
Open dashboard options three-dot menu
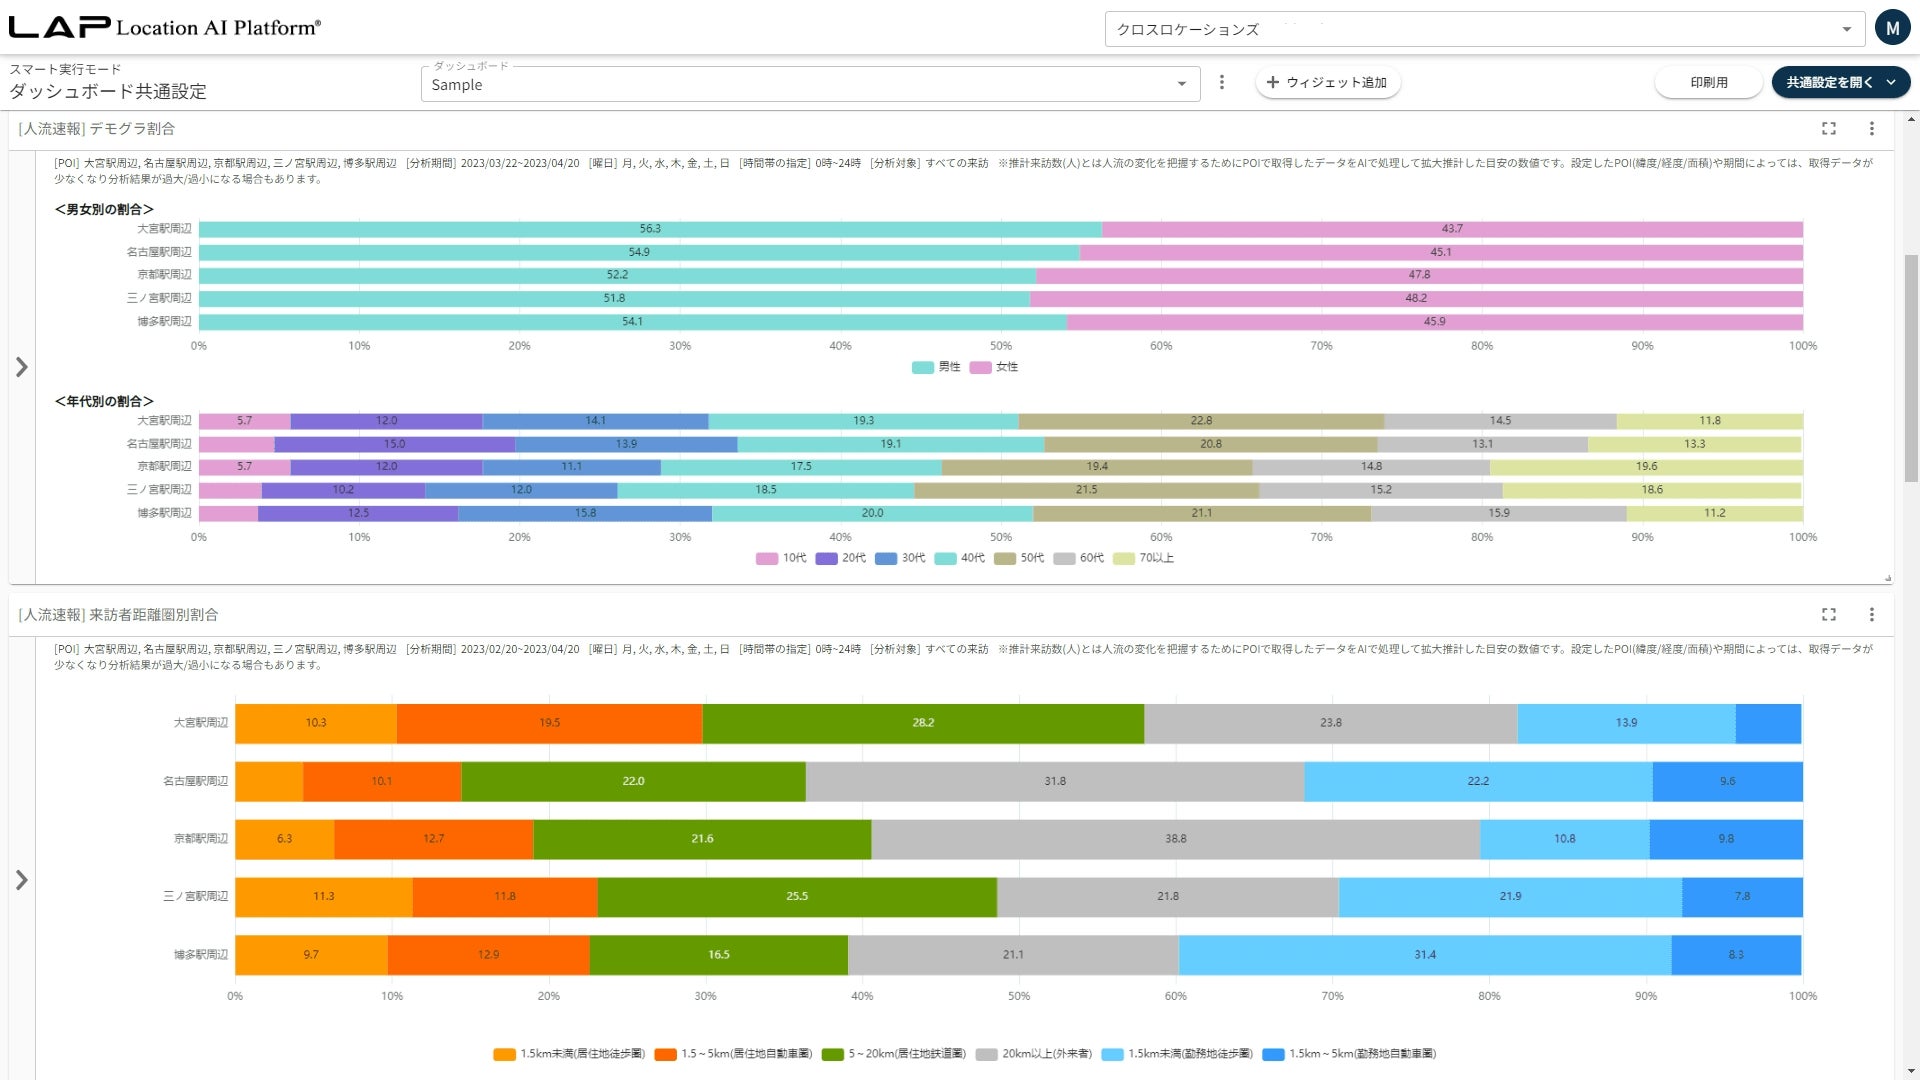coord(1221,82)
